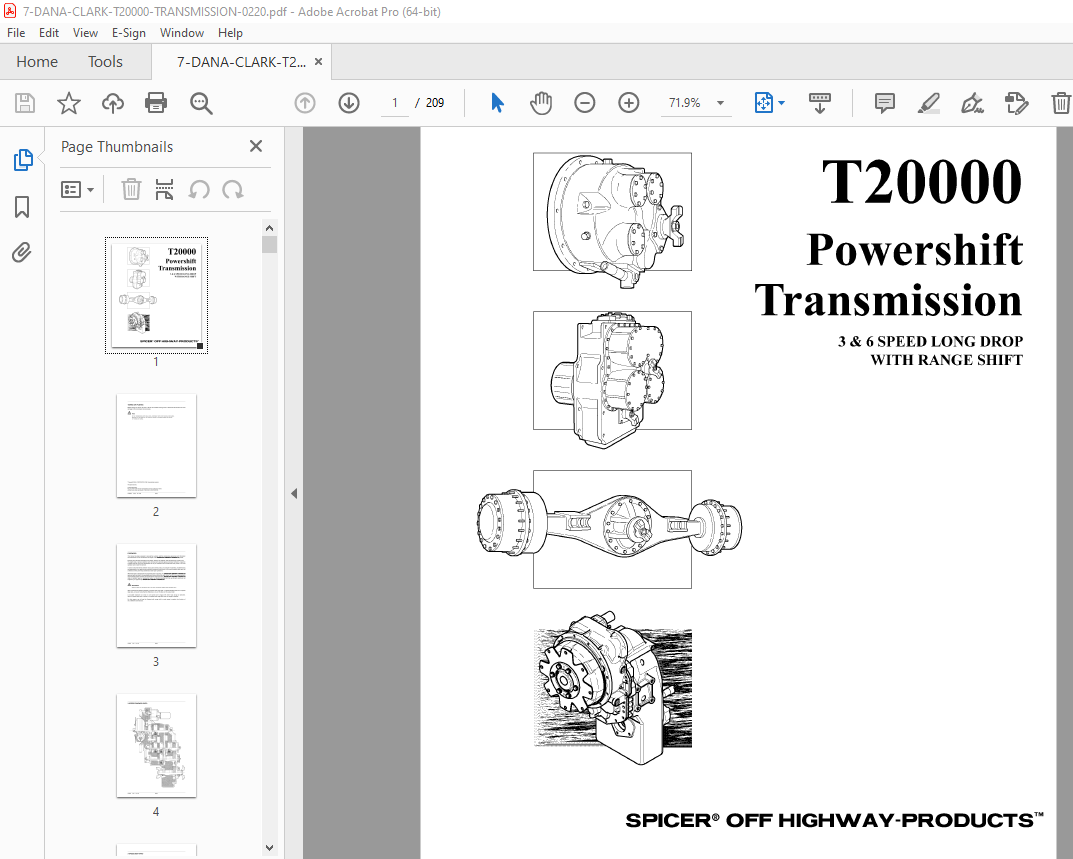Select page 3 thumbnail

(156, 595)
